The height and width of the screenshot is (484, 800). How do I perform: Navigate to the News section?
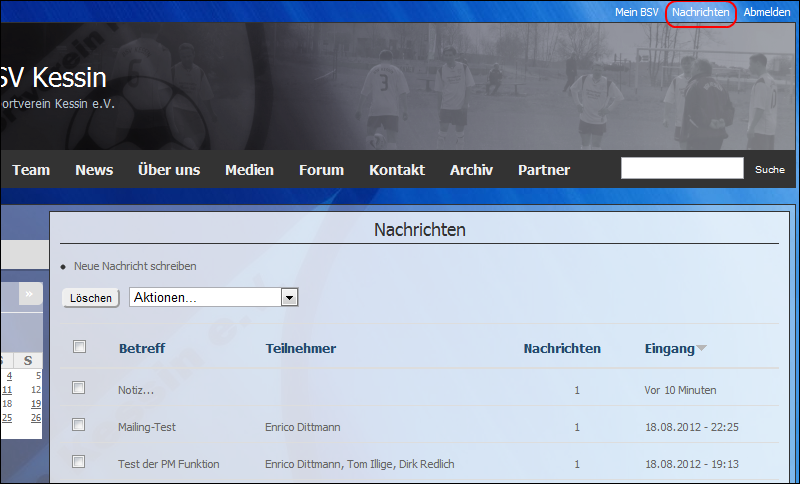(94, 170)
